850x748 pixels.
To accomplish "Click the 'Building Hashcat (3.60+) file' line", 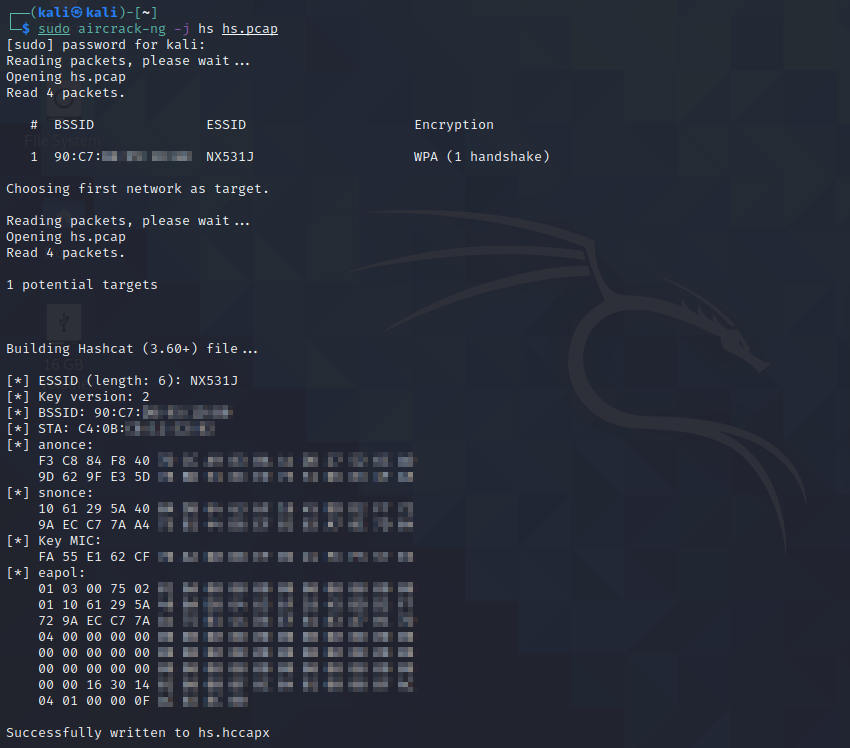I will click(x=132, y=349).
